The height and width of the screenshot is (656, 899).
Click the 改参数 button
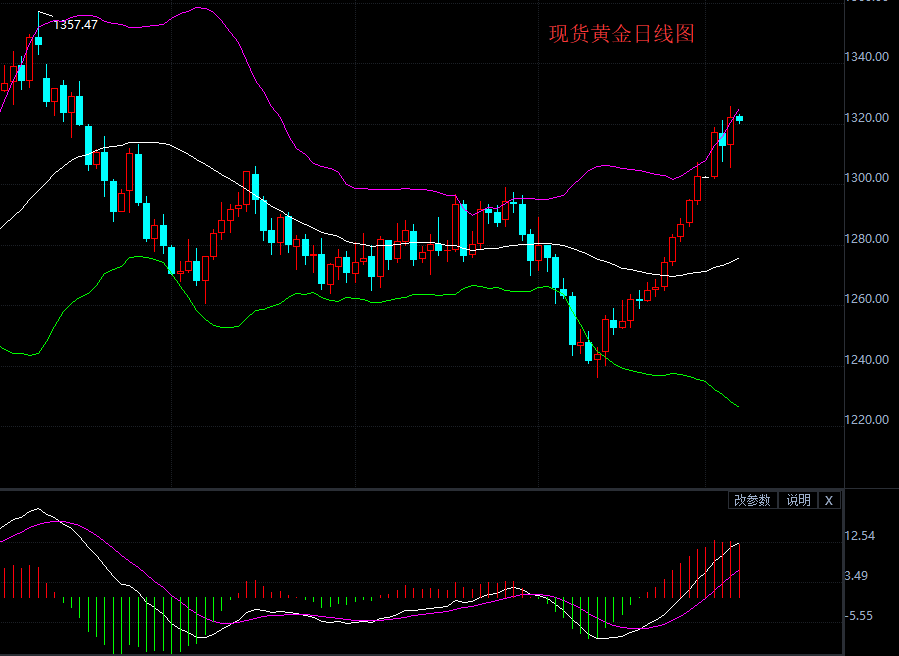click(x=752, y=500)
